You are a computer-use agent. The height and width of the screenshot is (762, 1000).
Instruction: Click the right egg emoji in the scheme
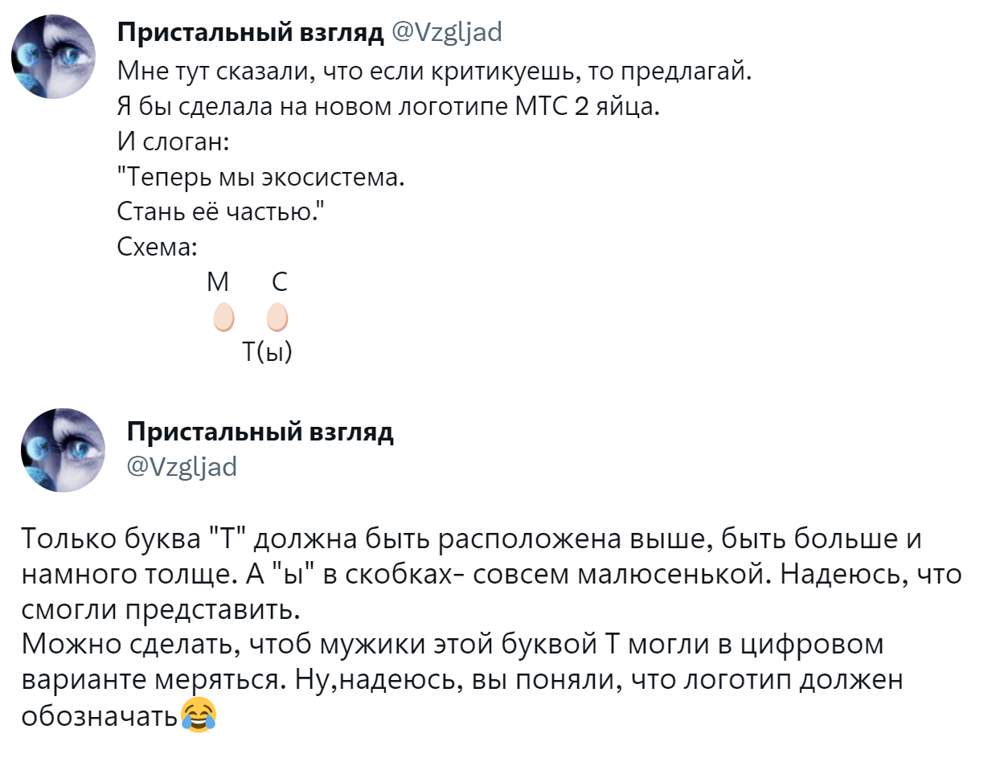pos(277,319)
